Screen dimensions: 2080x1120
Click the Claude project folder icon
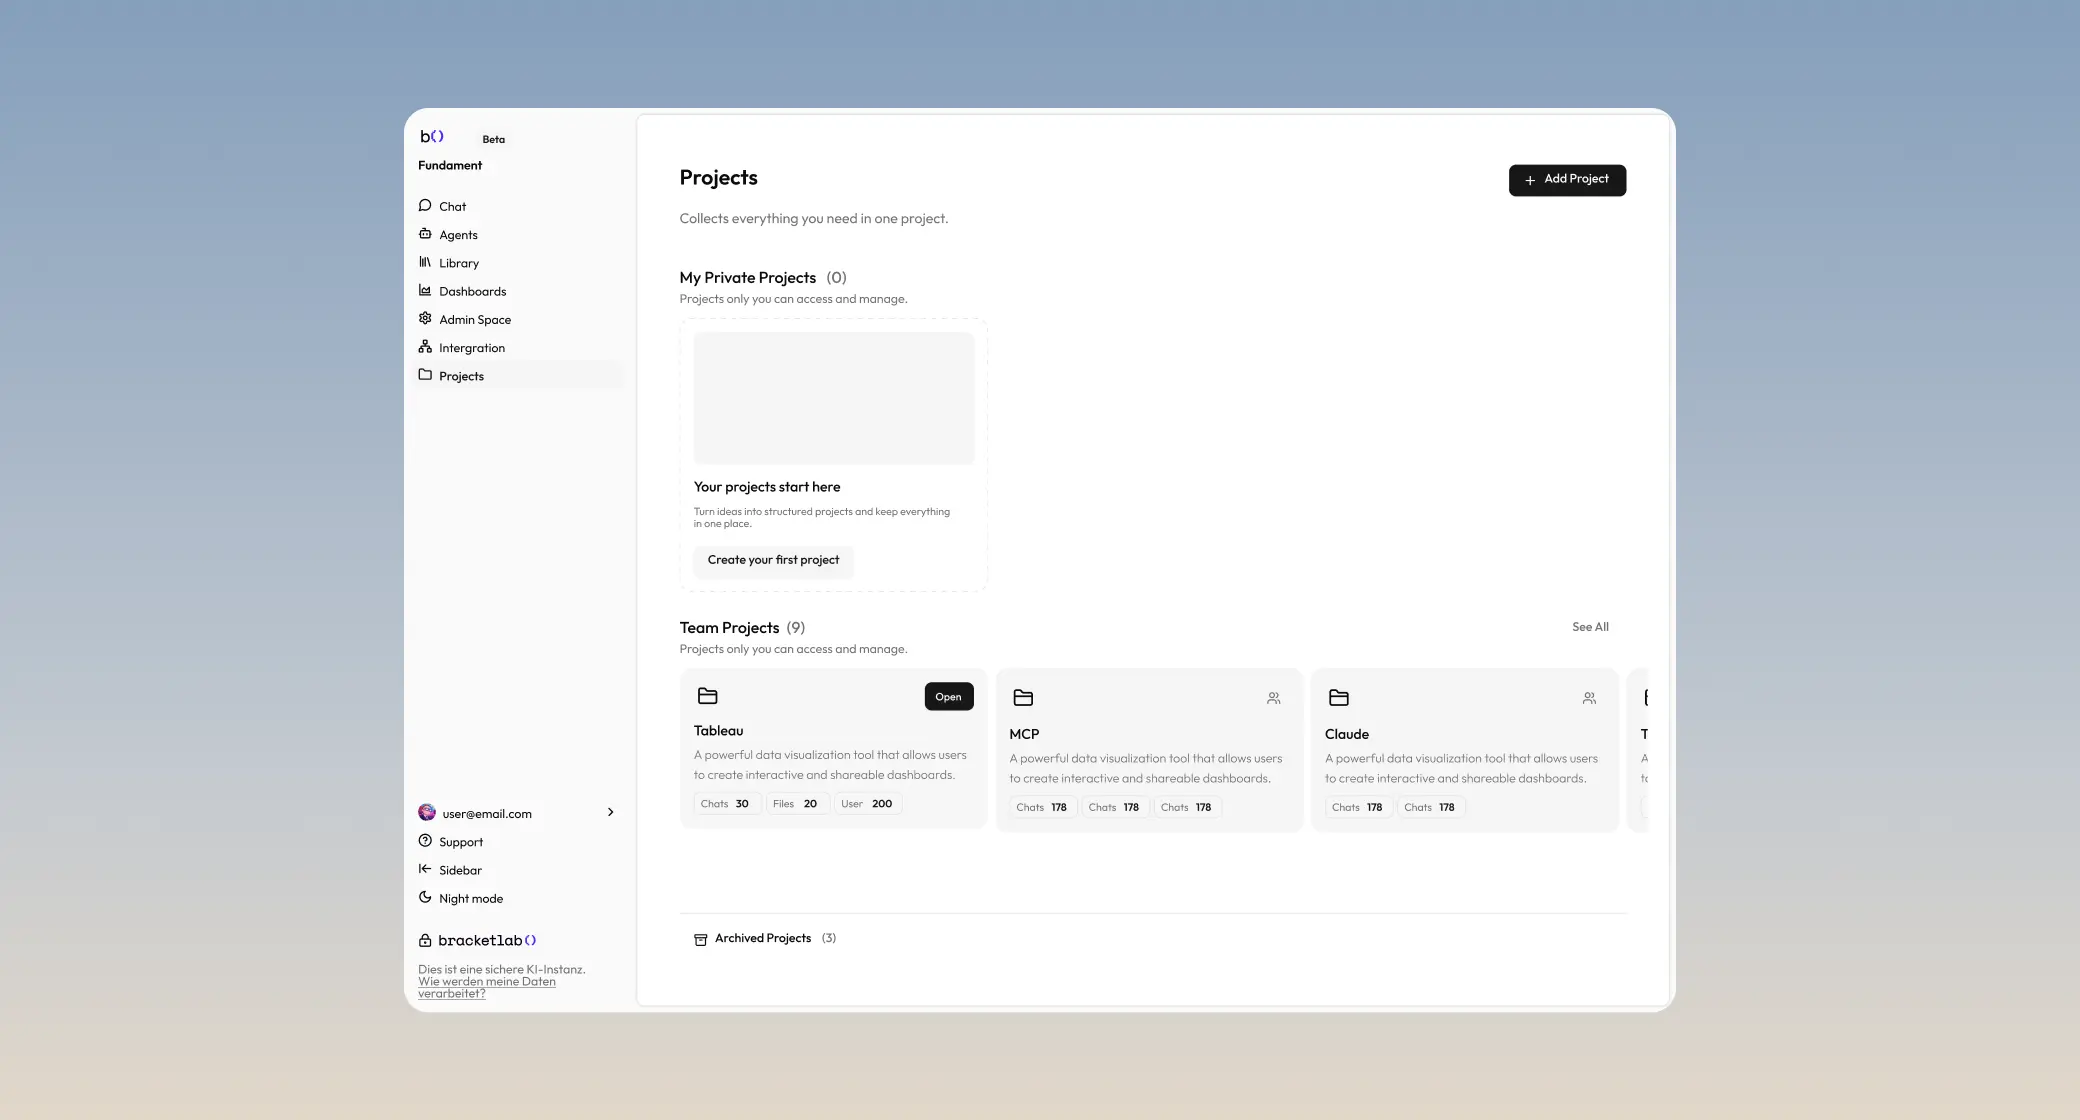(1338, 697)
